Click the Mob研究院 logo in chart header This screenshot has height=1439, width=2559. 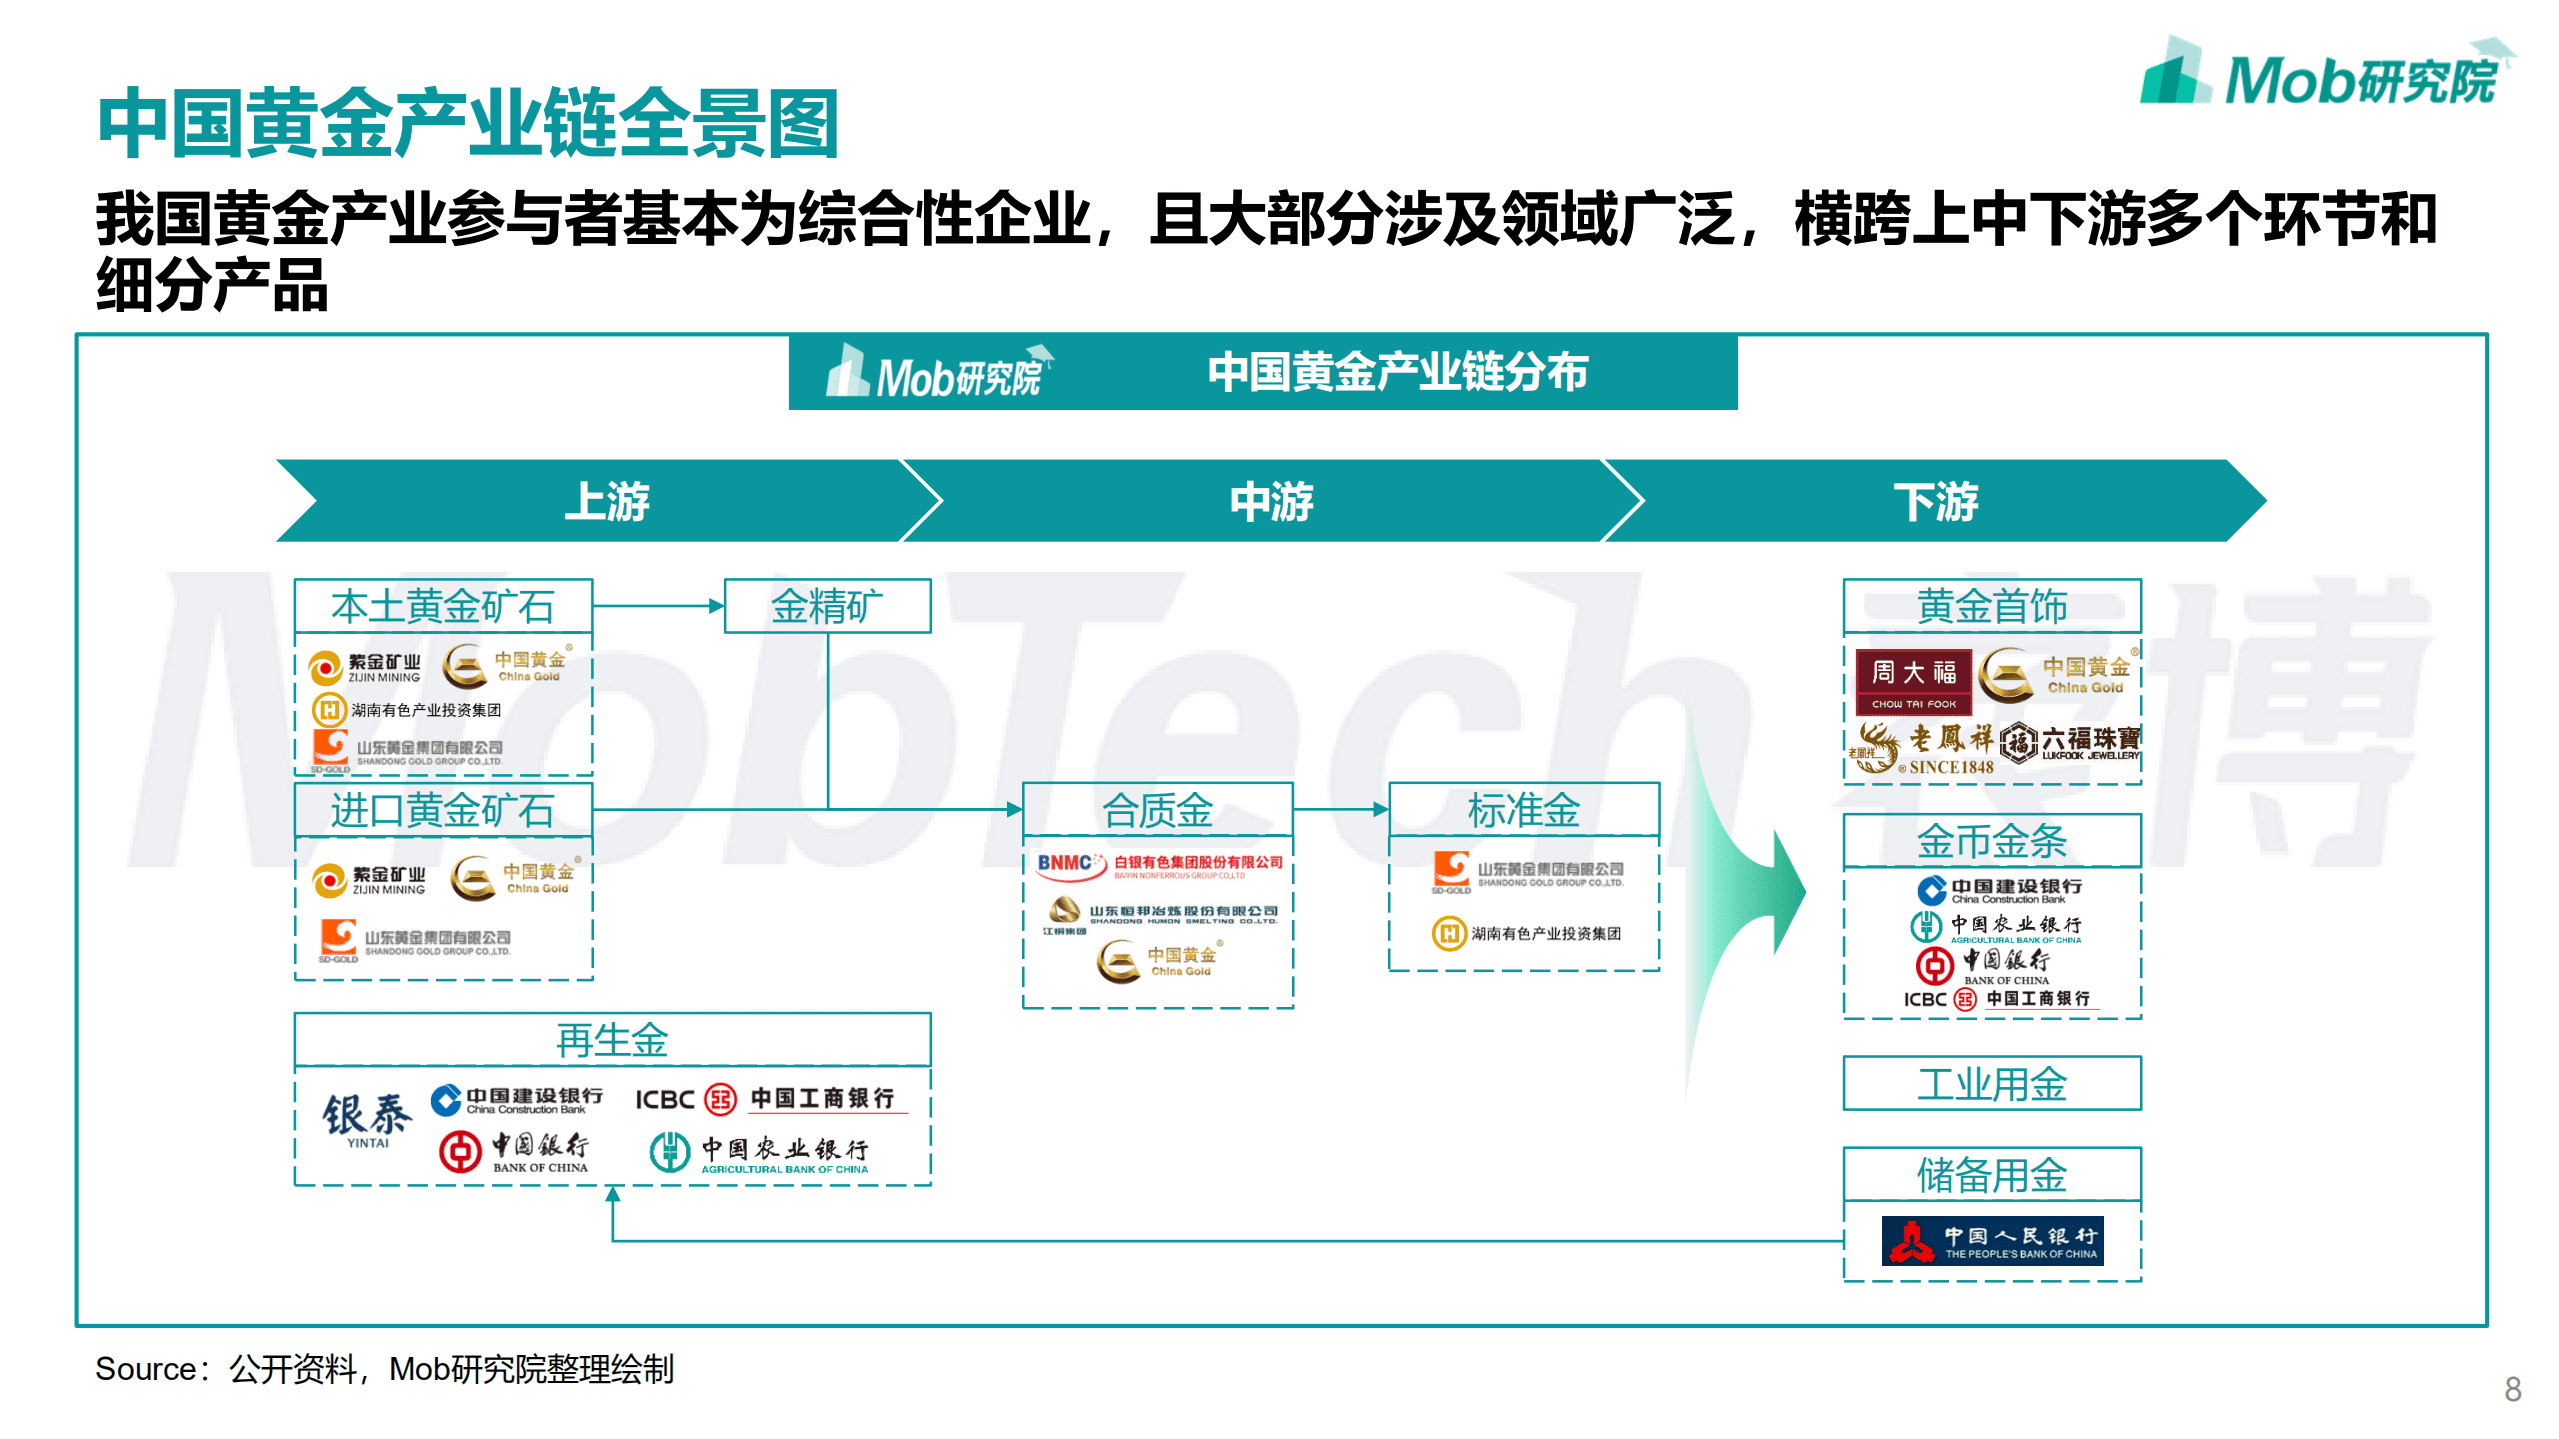point(939,372)
